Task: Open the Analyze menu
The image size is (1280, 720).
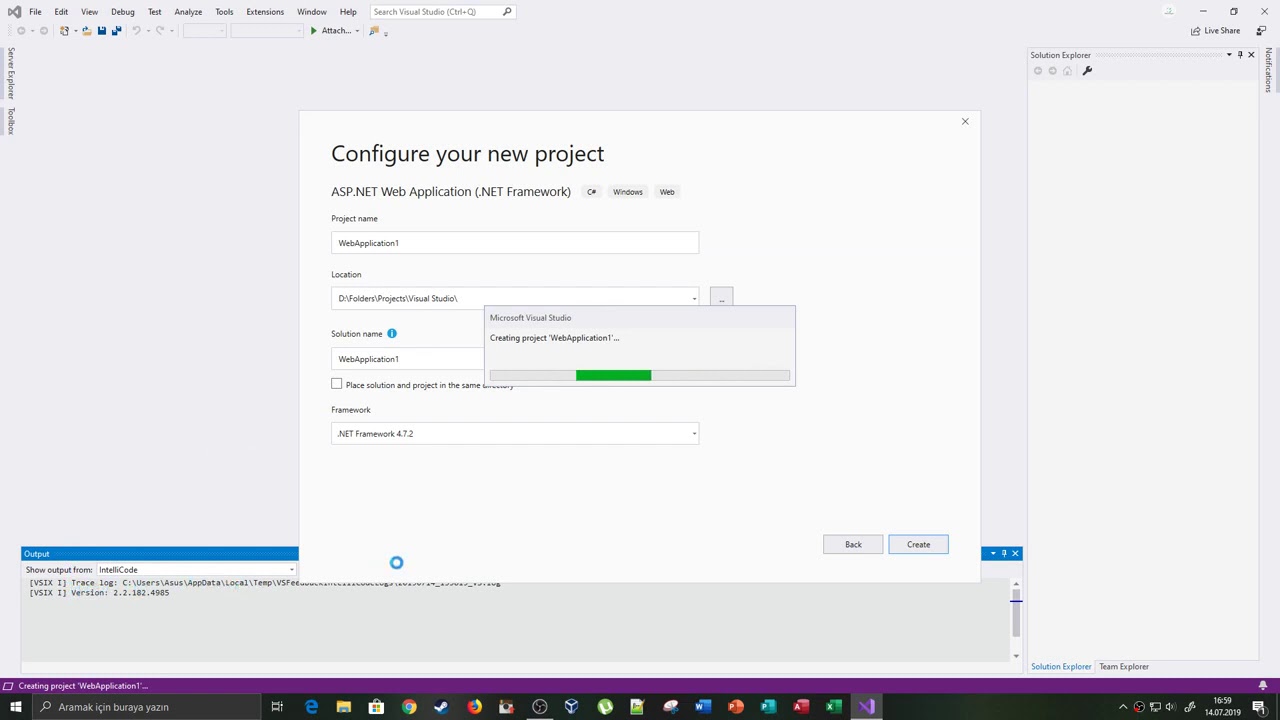Action: click(188, 12)
